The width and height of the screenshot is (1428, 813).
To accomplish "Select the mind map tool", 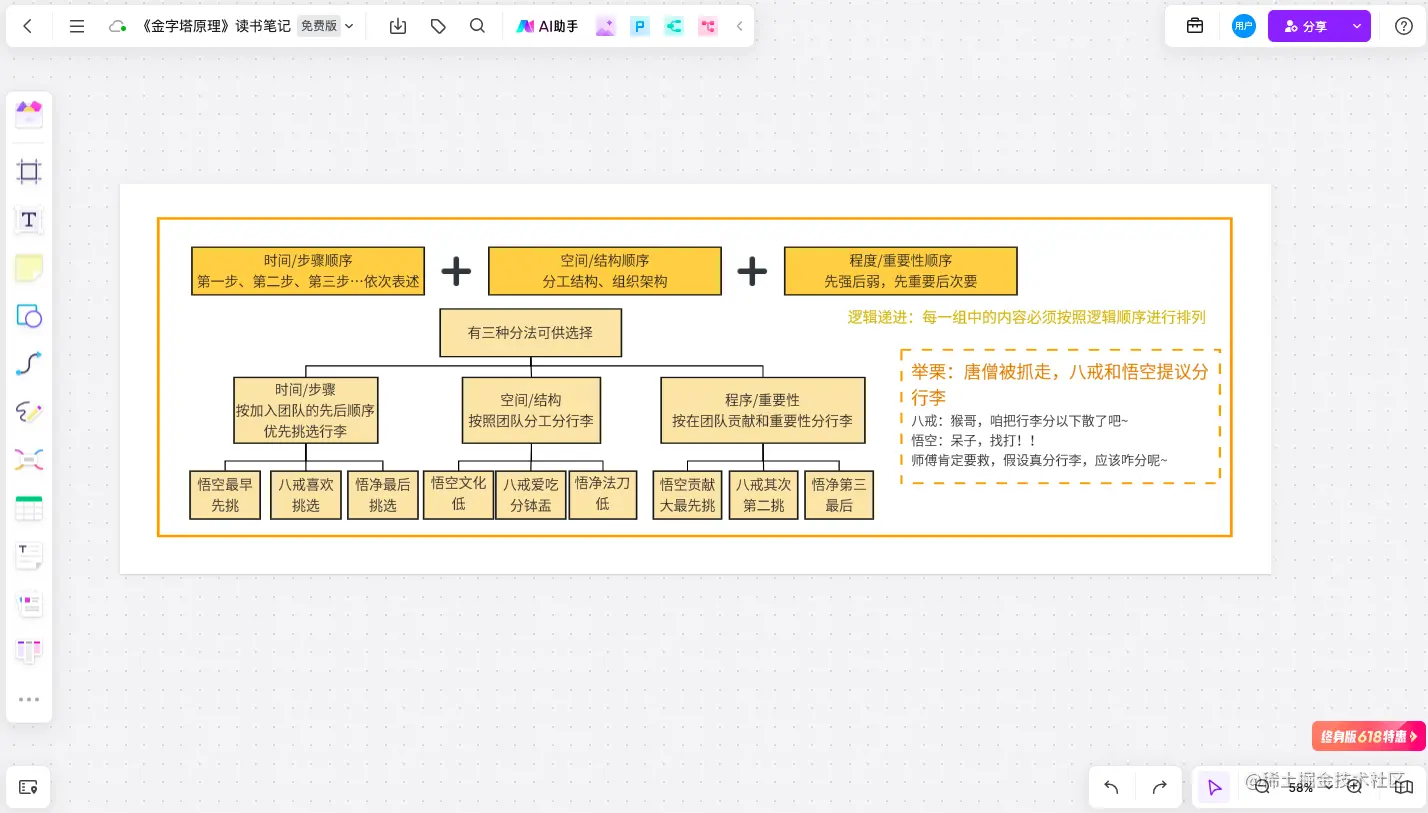I will tap(29, 460).
